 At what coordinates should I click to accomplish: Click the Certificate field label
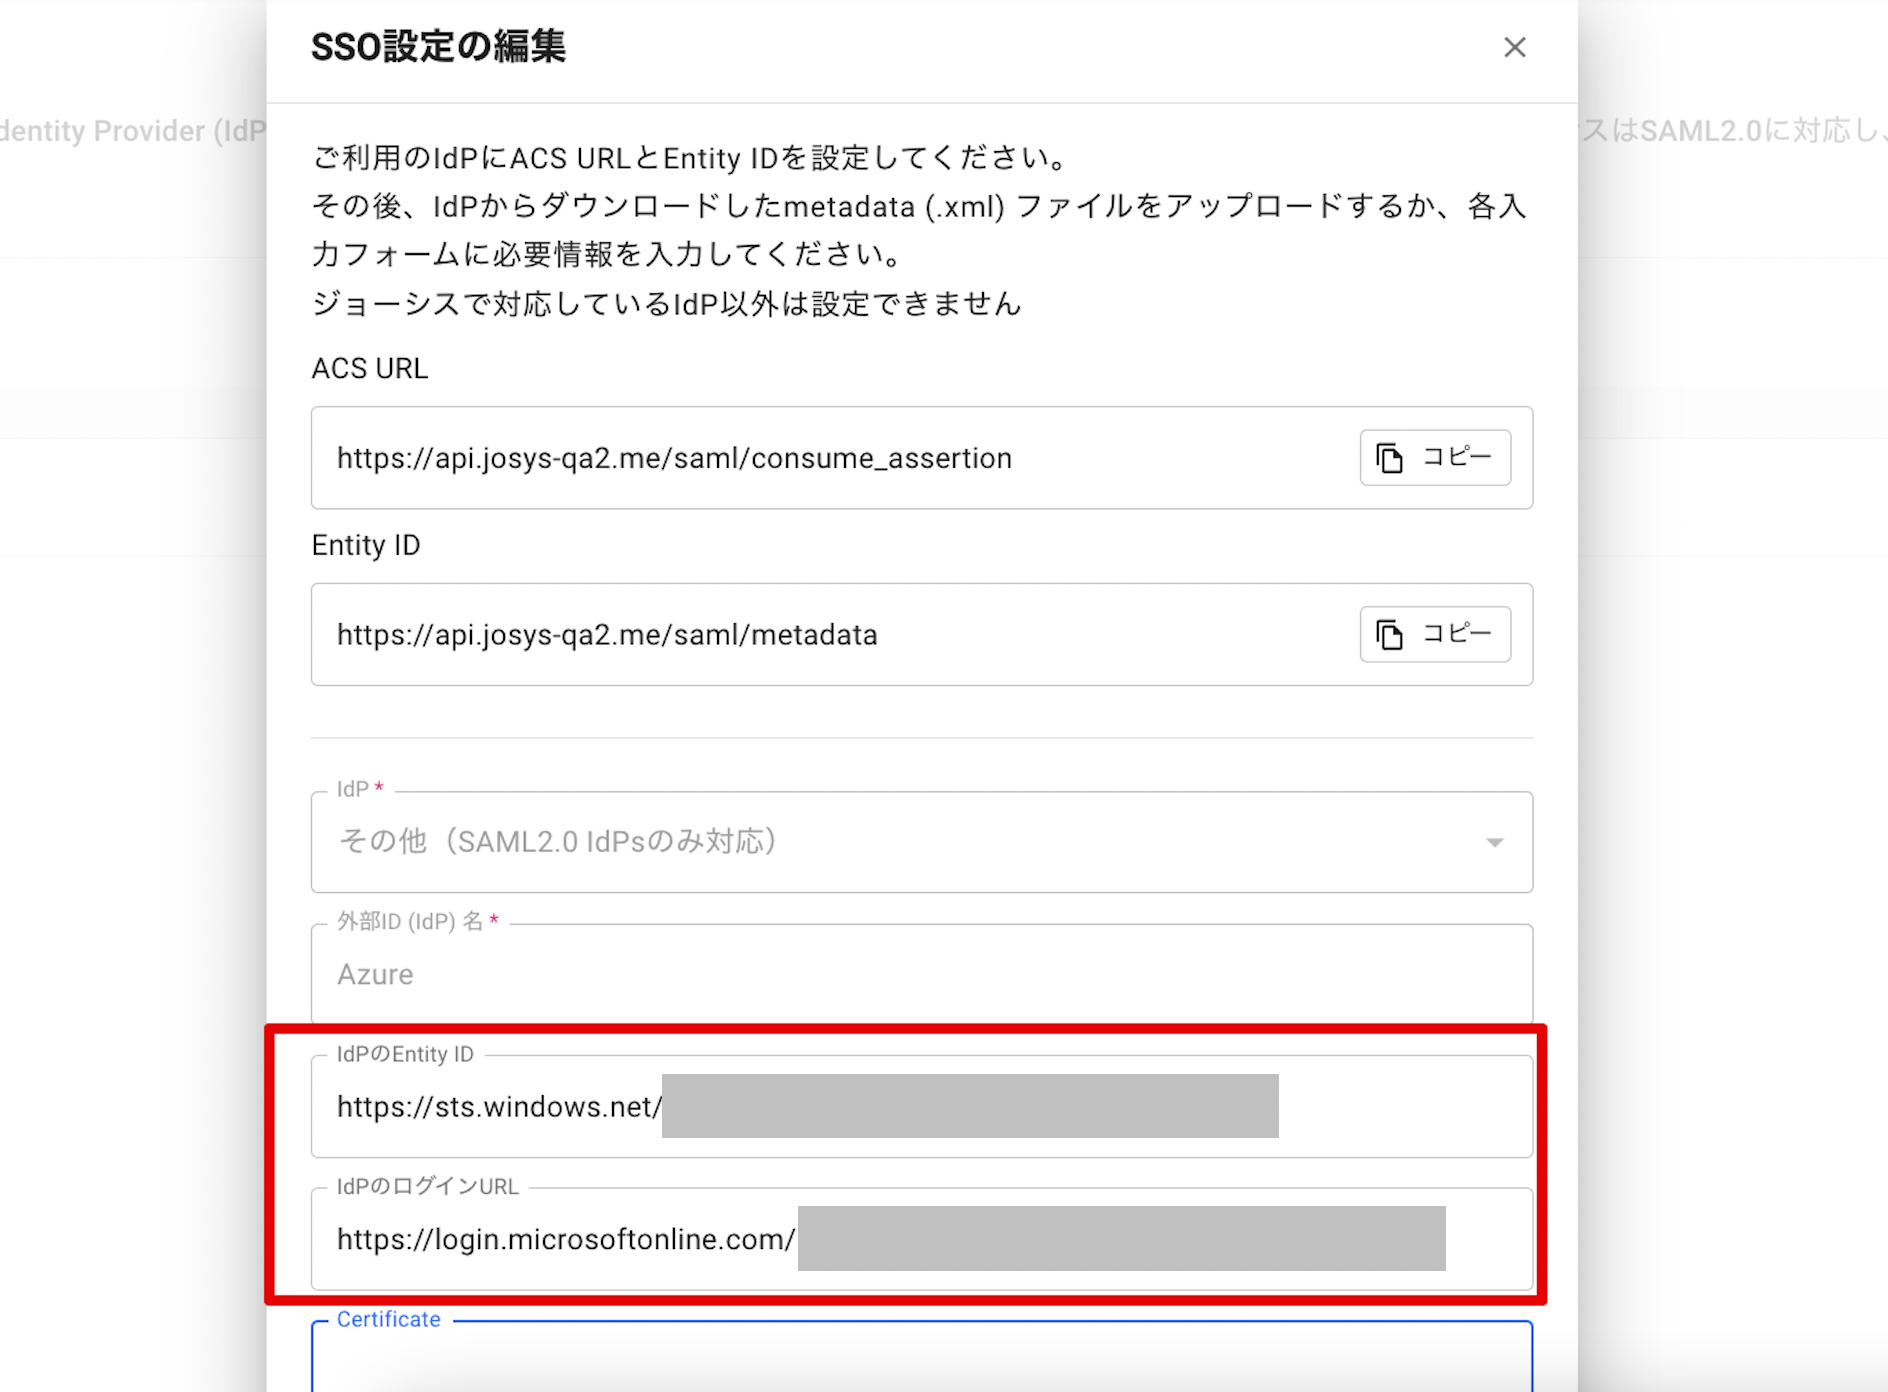click(388, 1319)
